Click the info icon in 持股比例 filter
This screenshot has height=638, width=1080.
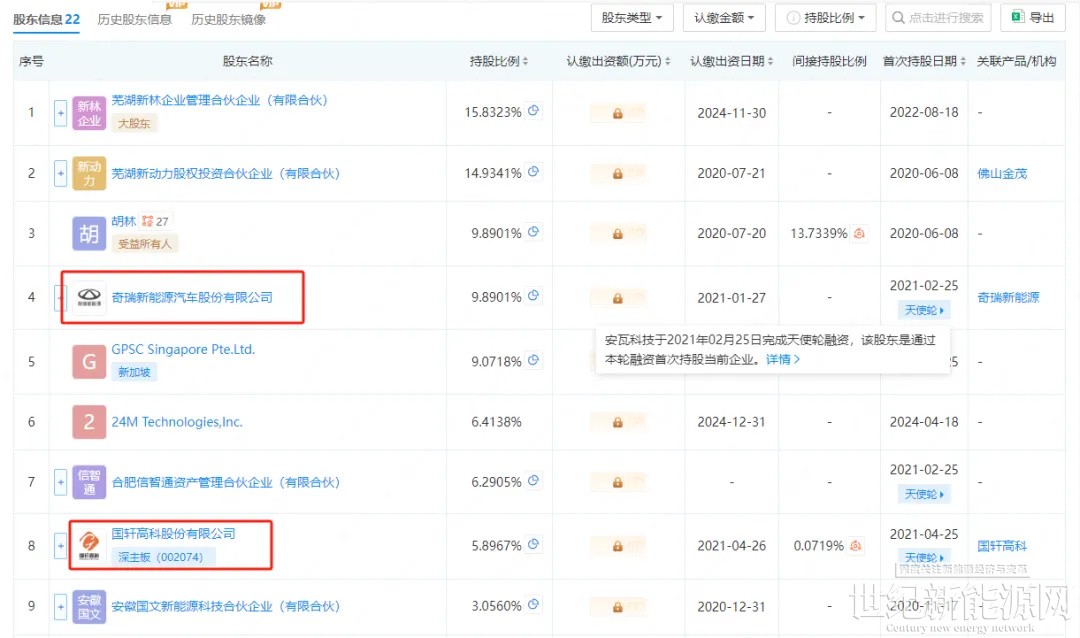click(x=793, y=18)
